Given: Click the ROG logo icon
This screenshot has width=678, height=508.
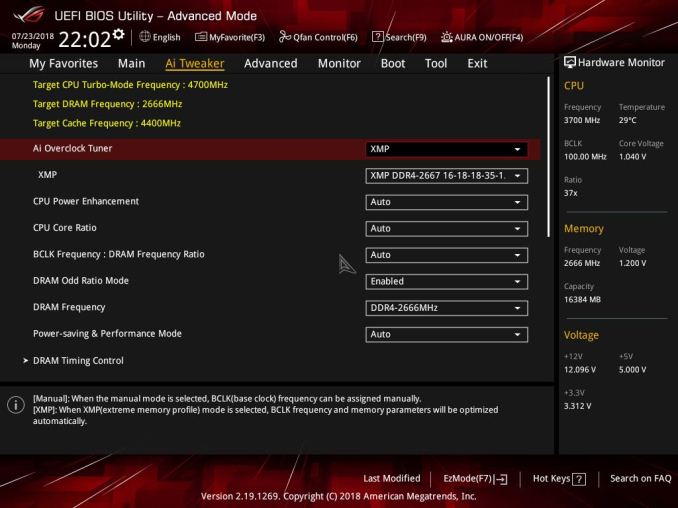Looking at the screenshot, I should (29, 16).
